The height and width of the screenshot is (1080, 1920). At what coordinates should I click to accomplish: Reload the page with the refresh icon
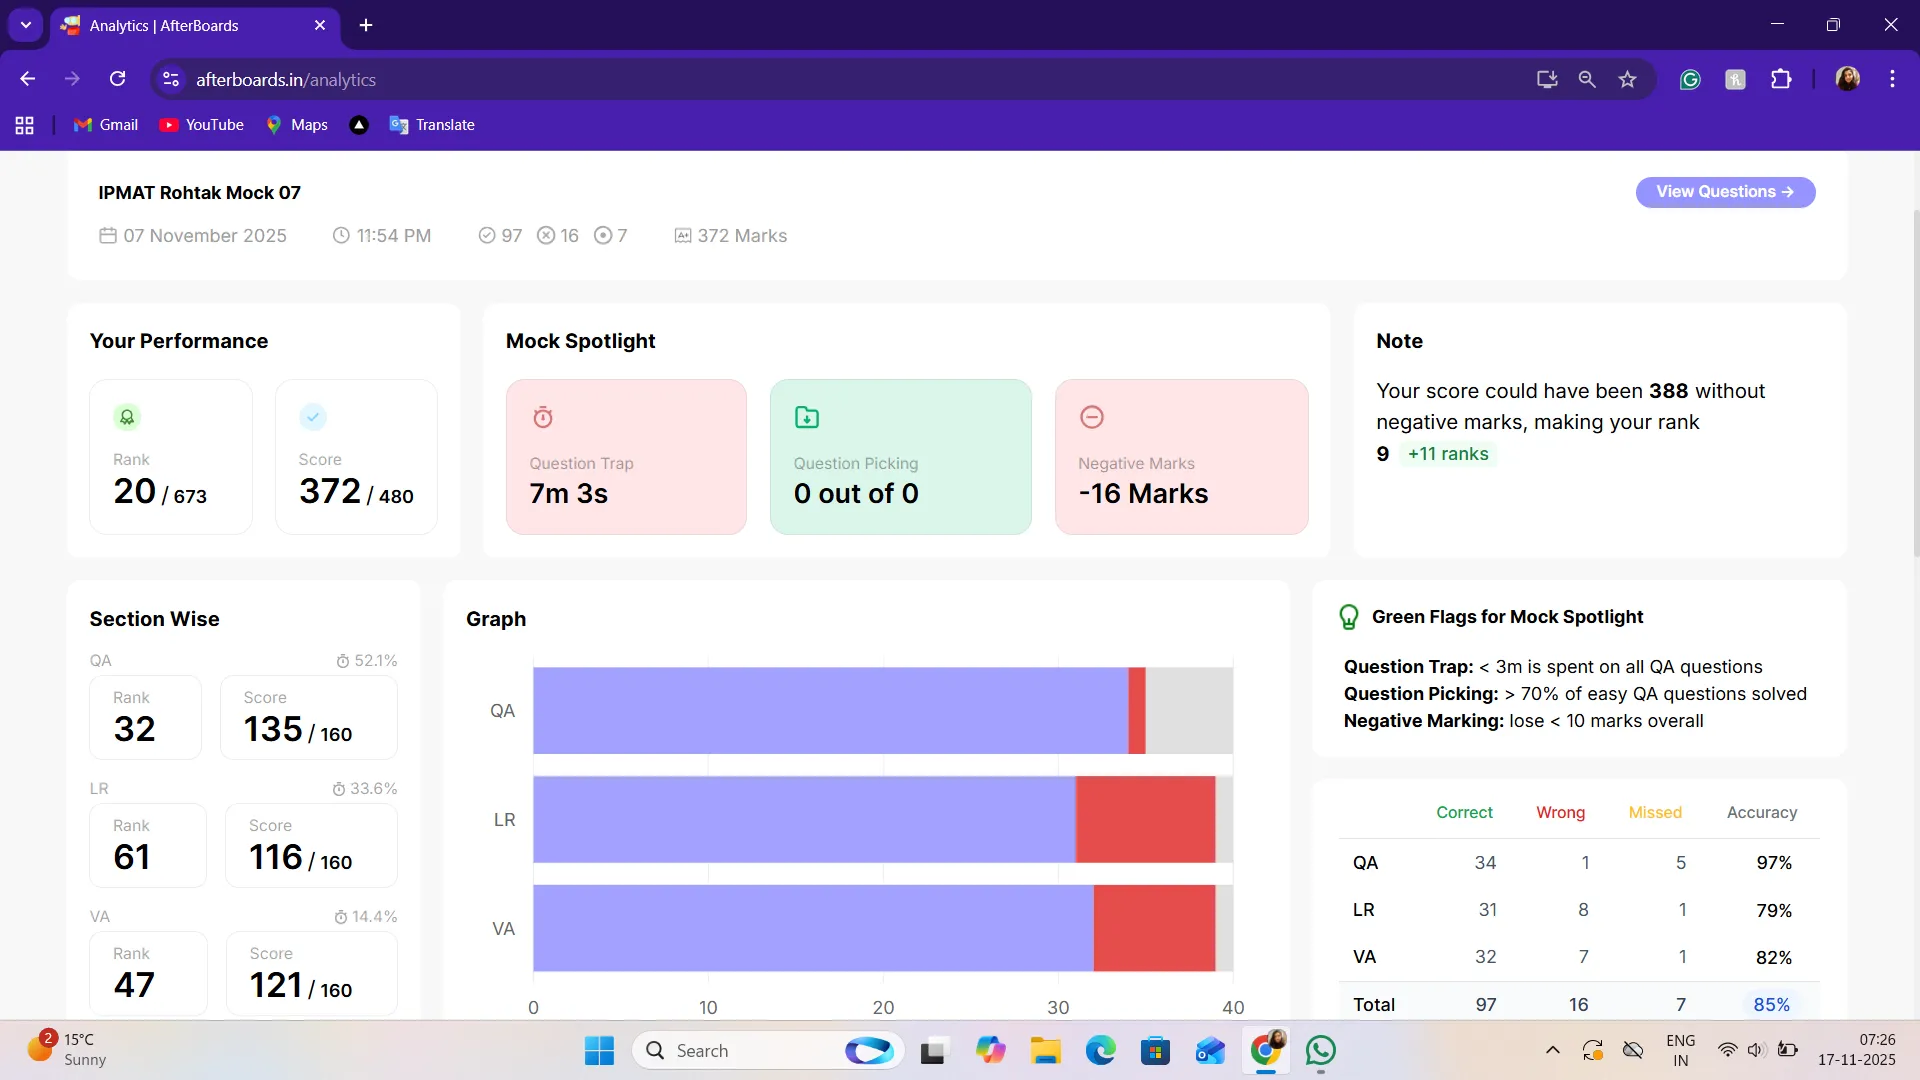(x=118, y=79)
